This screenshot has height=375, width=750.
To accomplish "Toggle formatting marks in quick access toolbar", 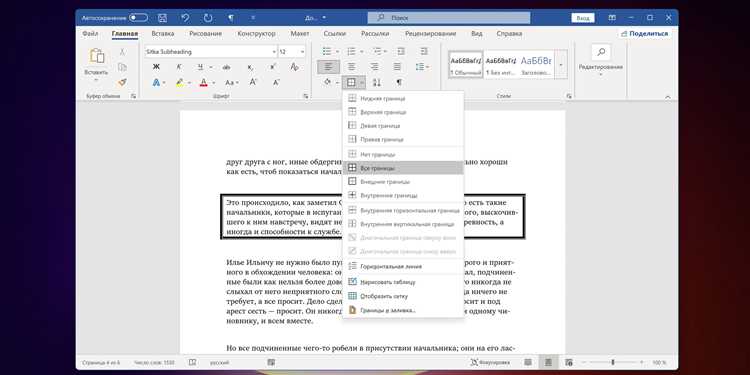I will tap(231, 18).
